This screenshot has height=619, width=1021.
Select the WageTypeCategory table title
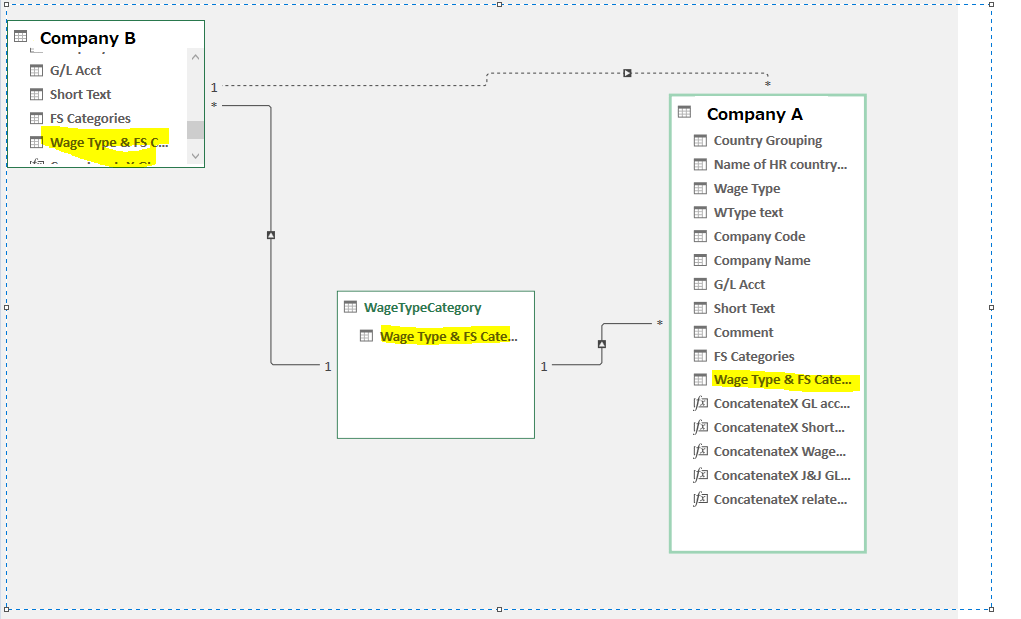pyautogui.click(x=423, y=307)
